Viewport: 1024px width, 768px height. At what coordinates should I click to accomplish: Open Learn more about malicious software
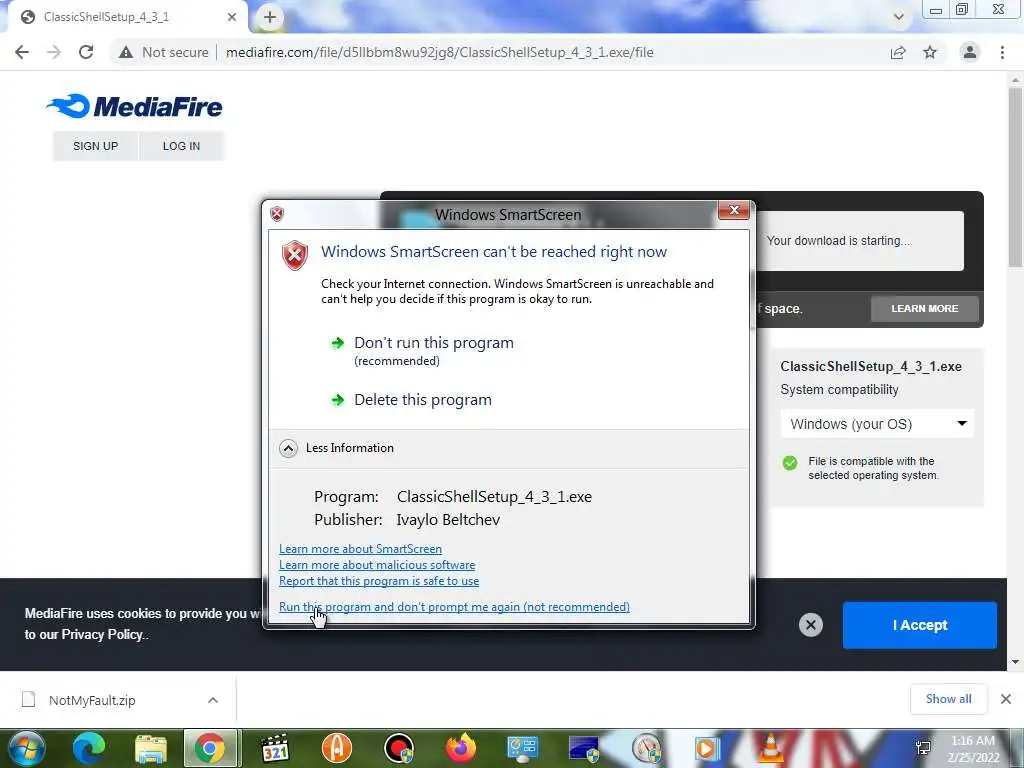click(377, 565)
